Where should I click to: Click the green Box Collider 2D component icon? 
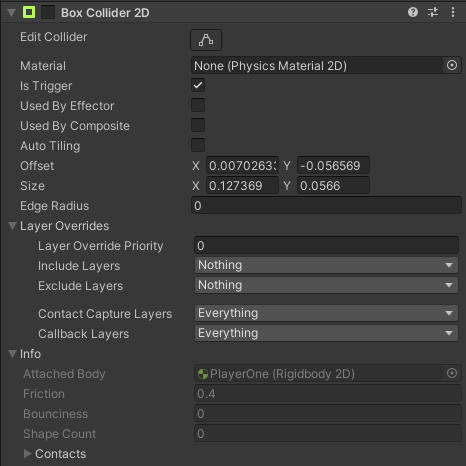click(29, 12)
